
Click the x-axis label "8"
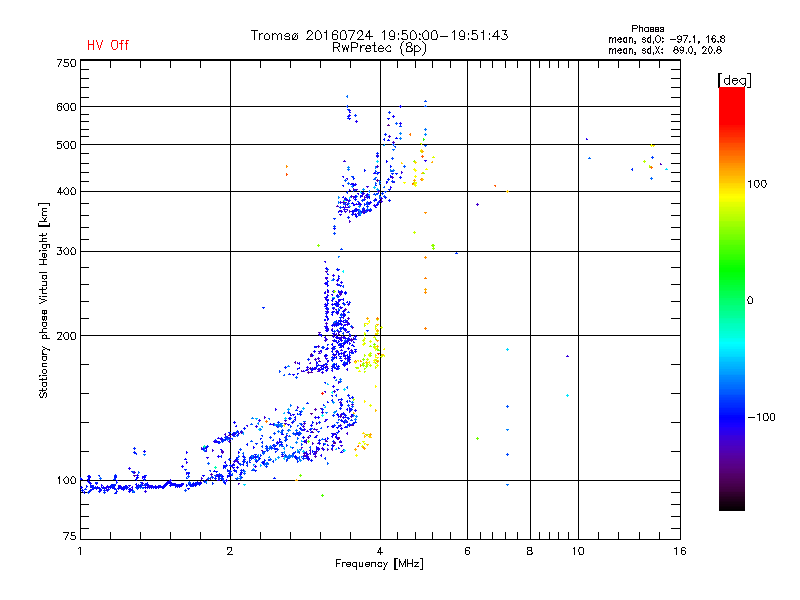coord(530,551)
